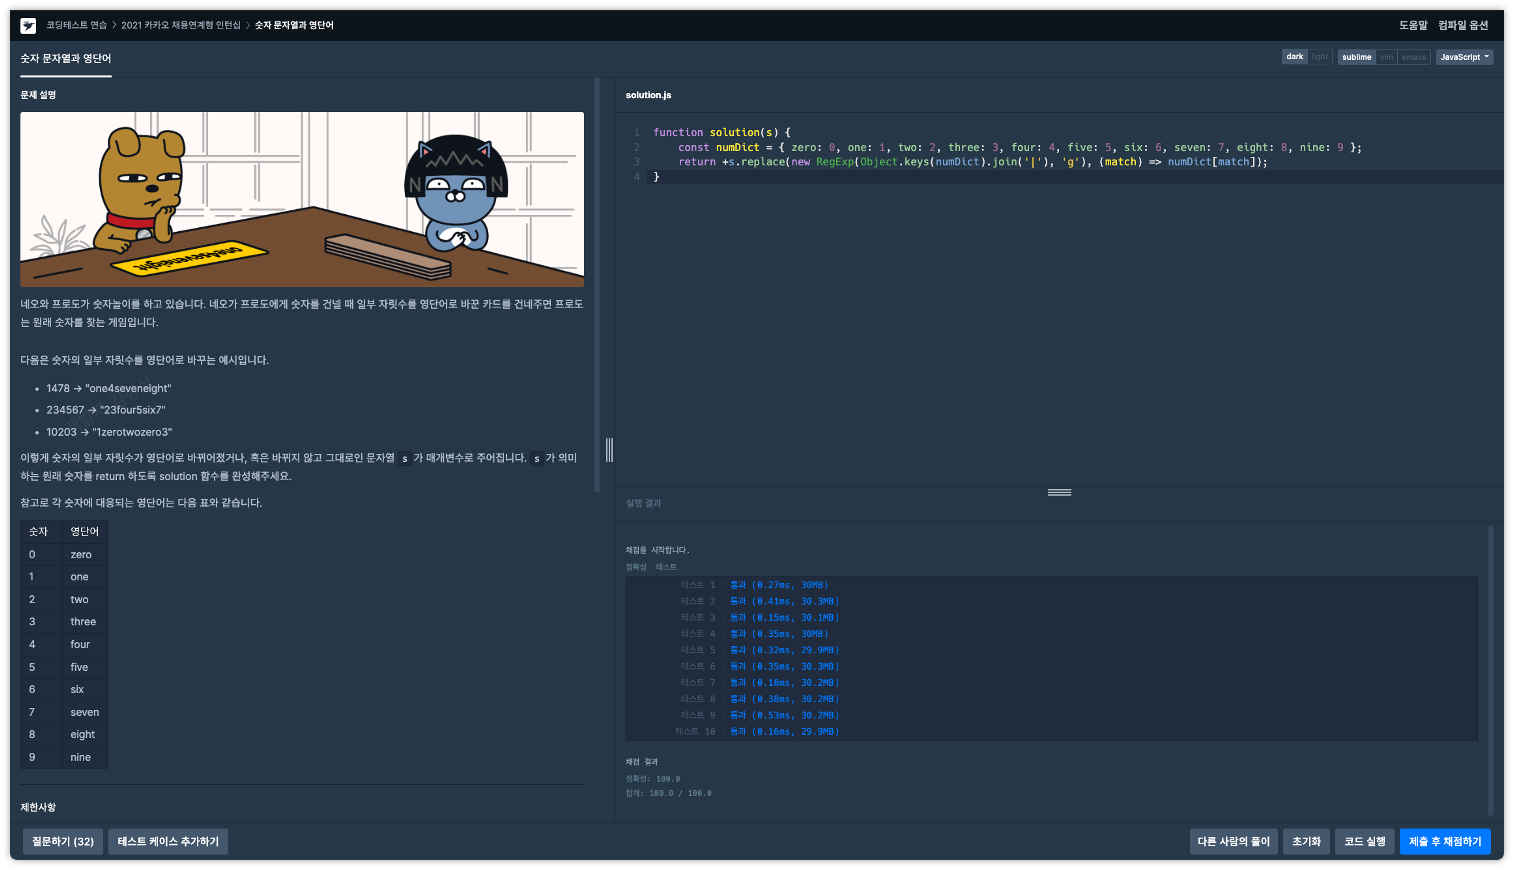Open the 2021 카카오 채용연계형 인턴십 breadcrumb
Viewport: 1514px width, 870px height.
coord(181,25)
